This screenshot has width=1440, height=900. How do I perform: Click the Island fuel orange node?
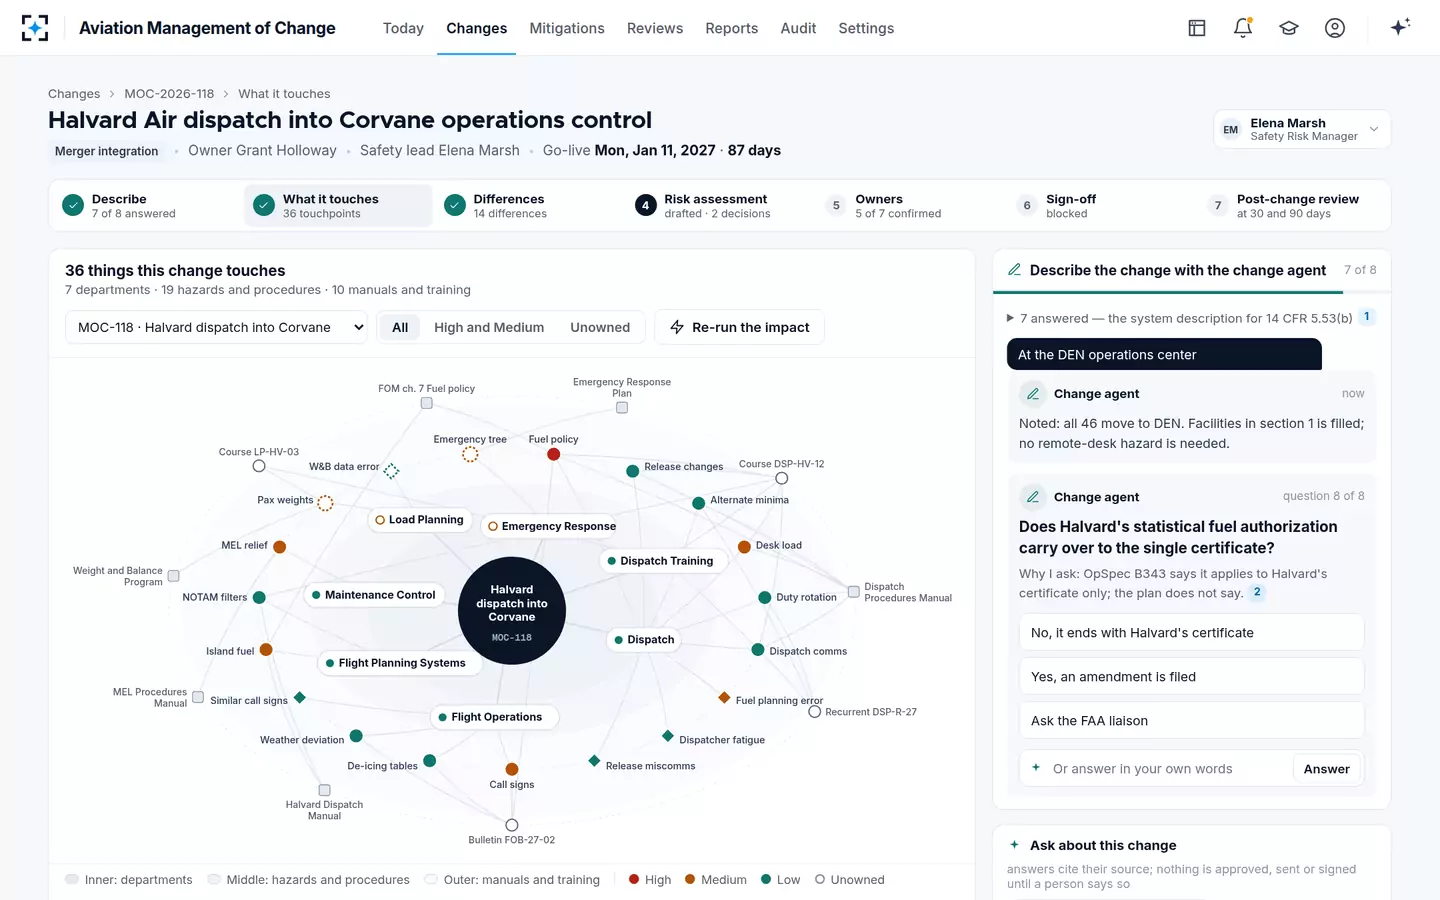coord(266,650)
